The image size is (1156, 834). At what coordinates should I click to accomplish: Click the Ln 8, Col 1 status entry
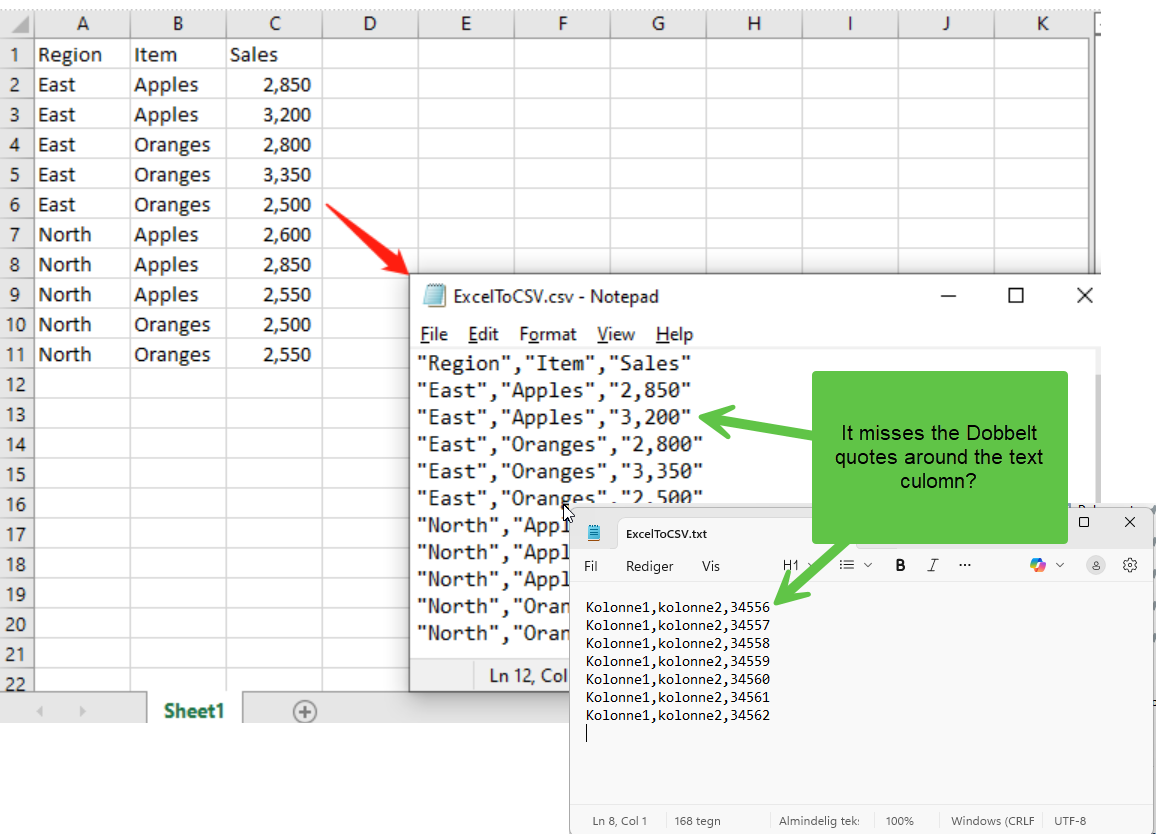[619, 821]
